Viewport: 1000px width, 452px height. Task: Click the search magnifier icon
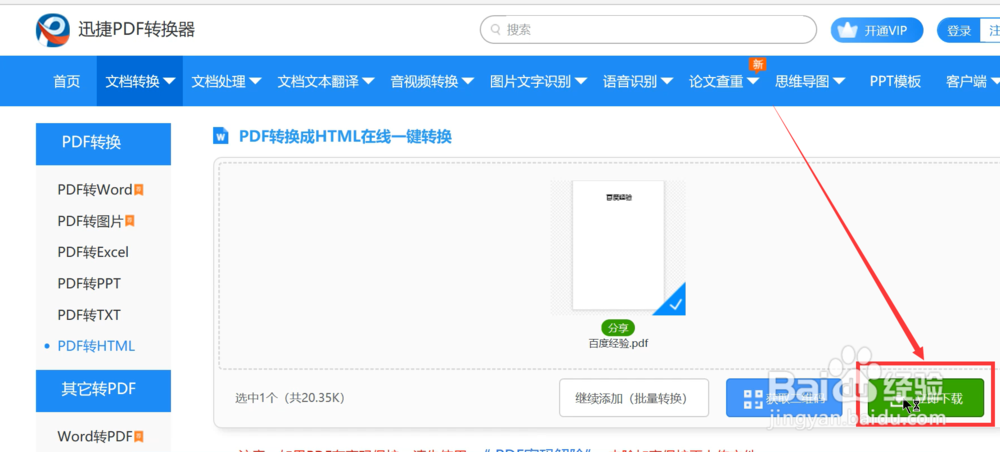(x=495, y=30)
